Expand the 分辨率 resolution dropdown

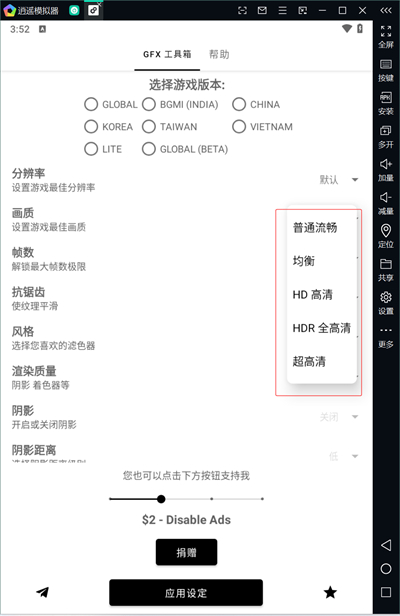pos(338,180)
